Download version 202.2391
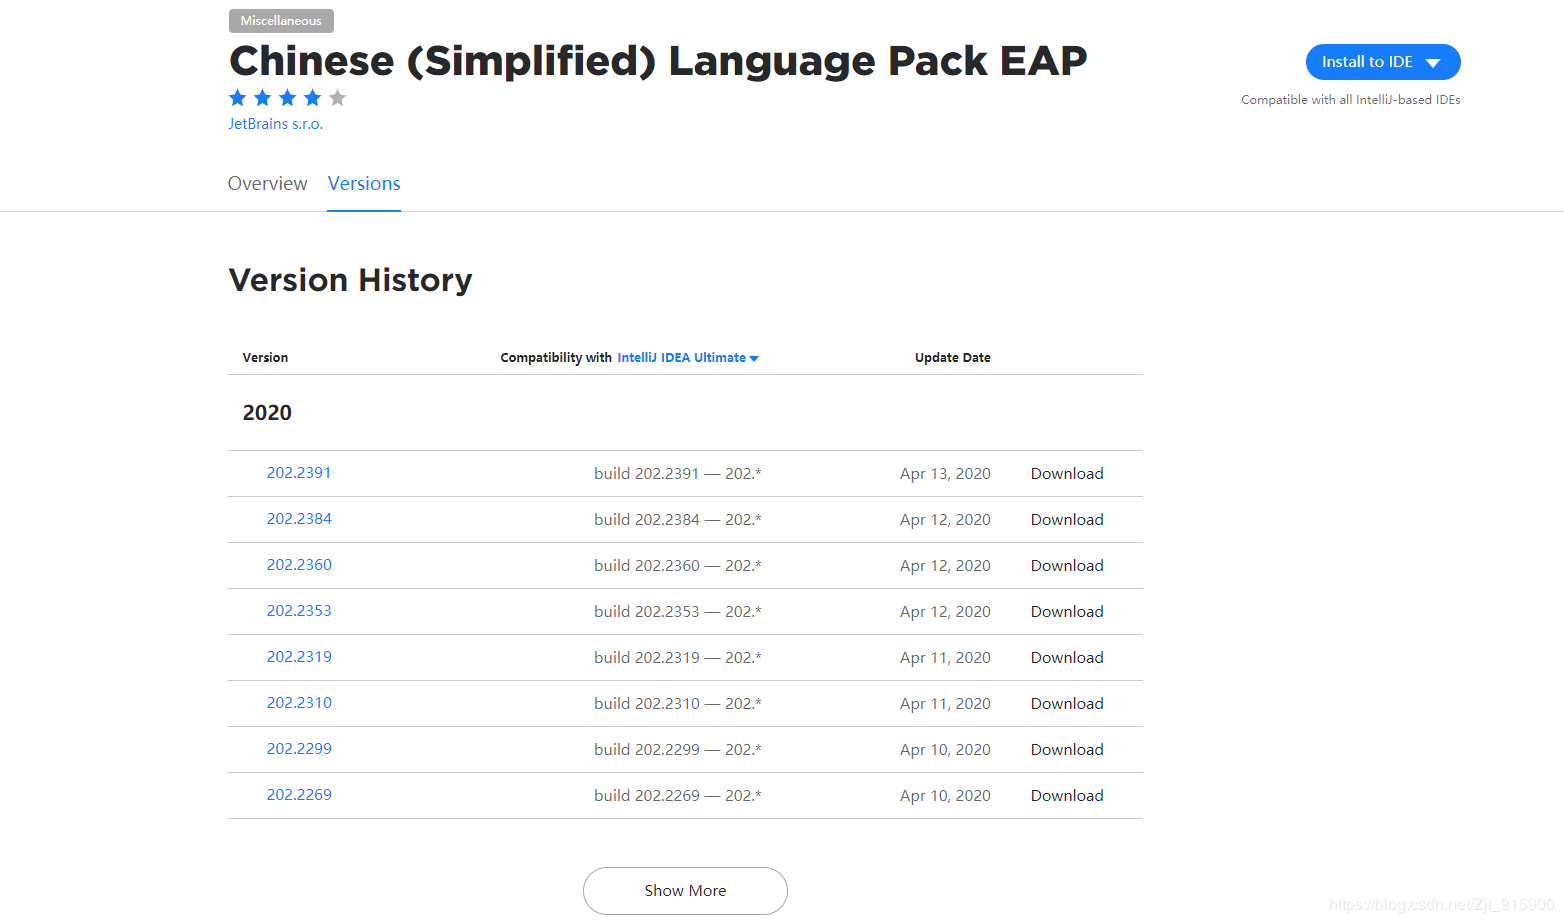The image size is (1564, 923). tap(1067, 472)
